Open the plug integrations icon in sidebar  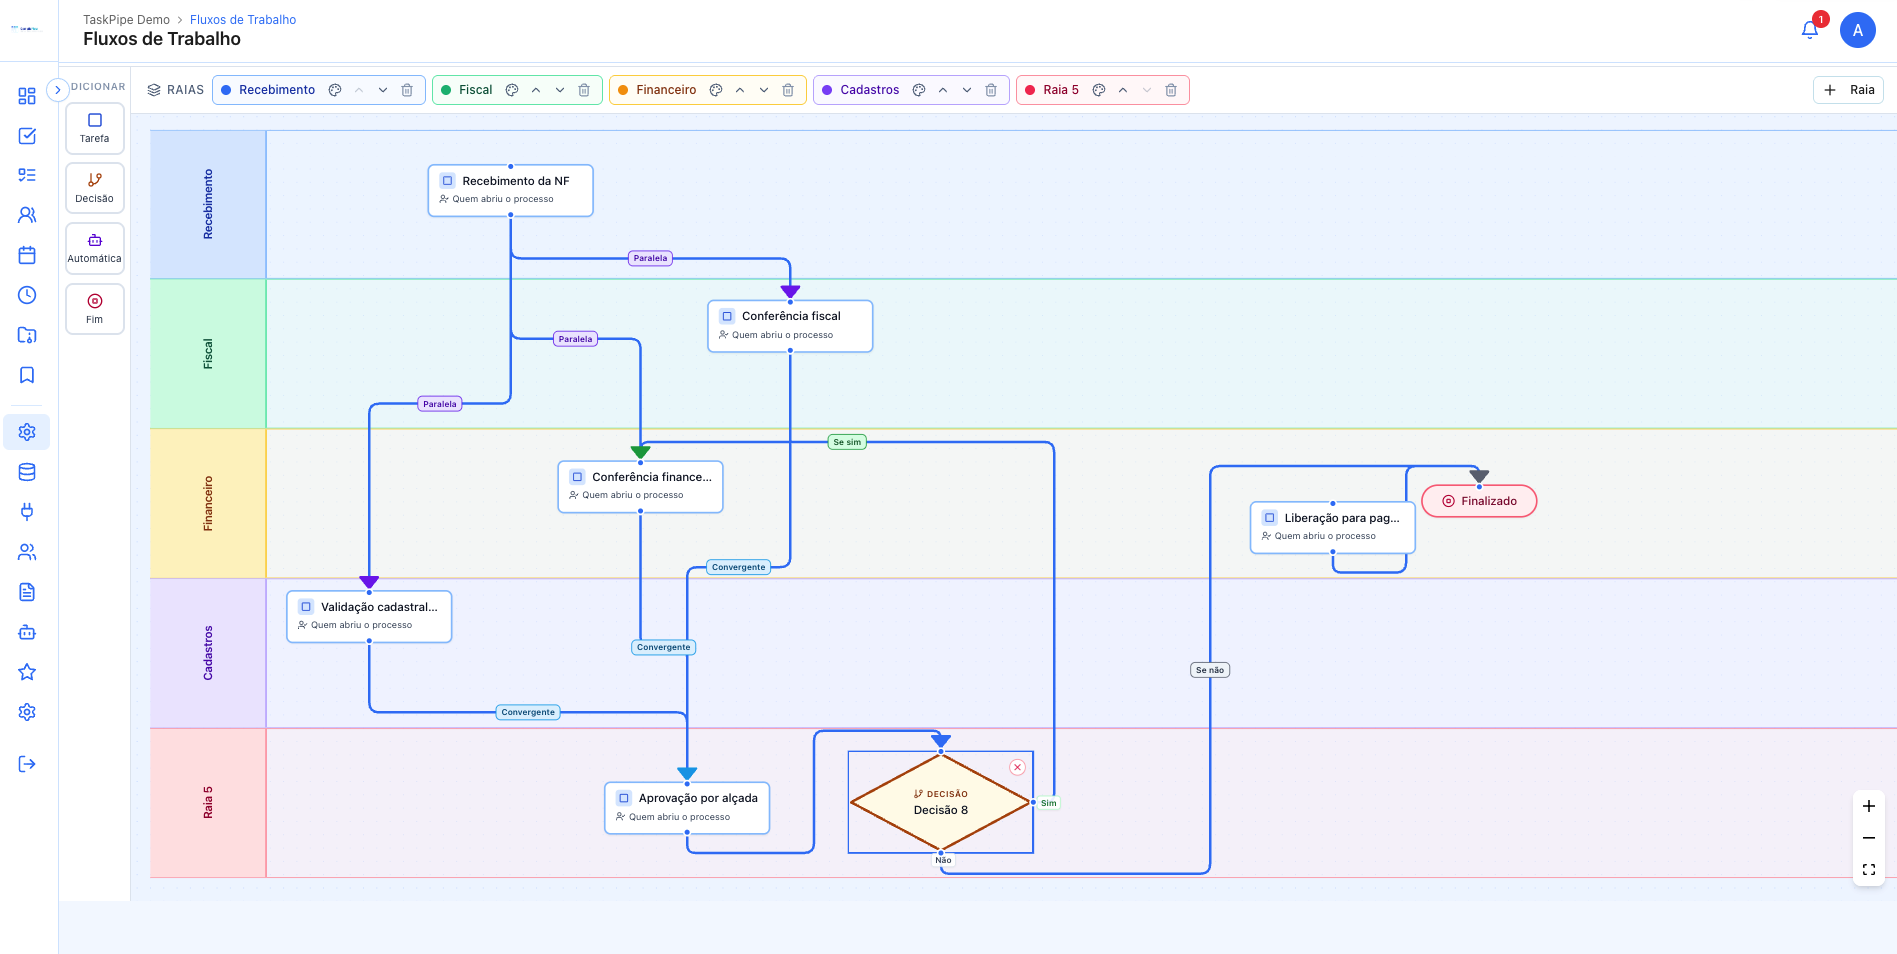click(27, 512)
